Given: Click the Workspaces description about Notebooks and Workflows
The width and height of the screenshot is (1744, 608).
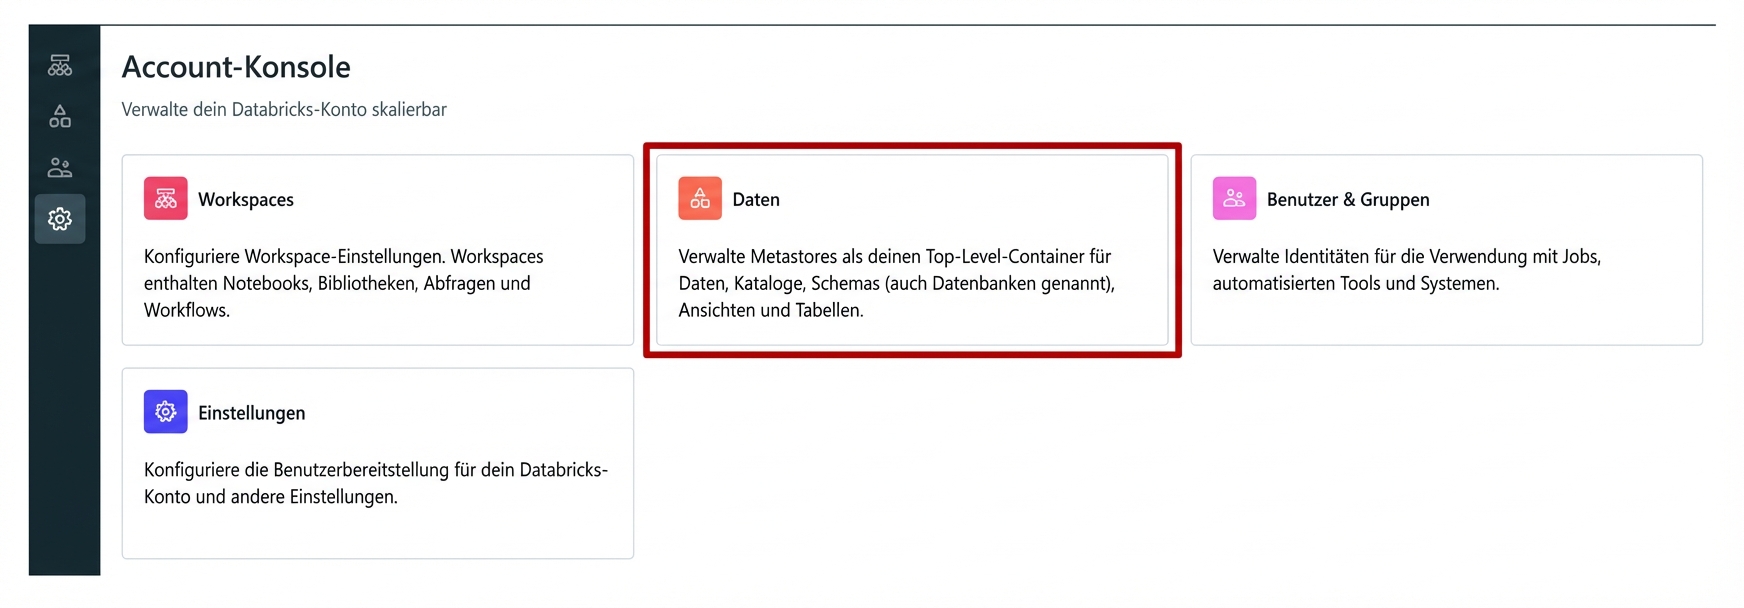Looking at the screenshot, I should [344, 283].
